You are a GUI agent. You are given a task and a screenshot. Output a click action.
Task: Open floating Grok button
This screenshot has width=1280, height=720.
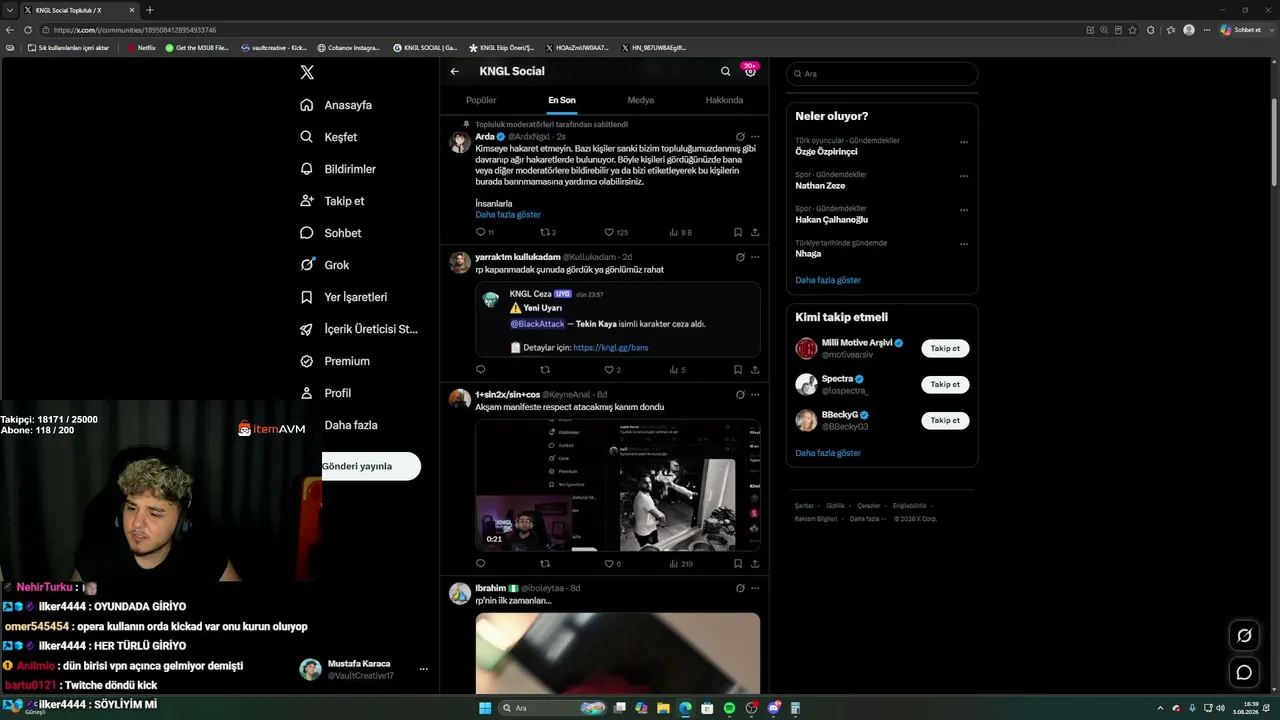click(x=1244, y=635)
